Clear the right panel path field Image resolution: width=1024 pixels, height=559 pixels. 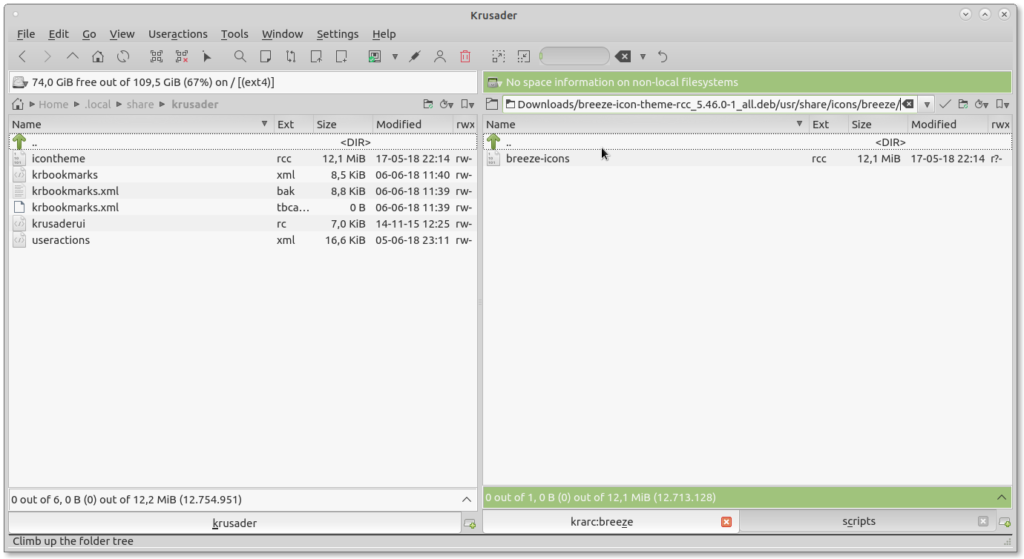pyautogui.click(x=908, y=104)
